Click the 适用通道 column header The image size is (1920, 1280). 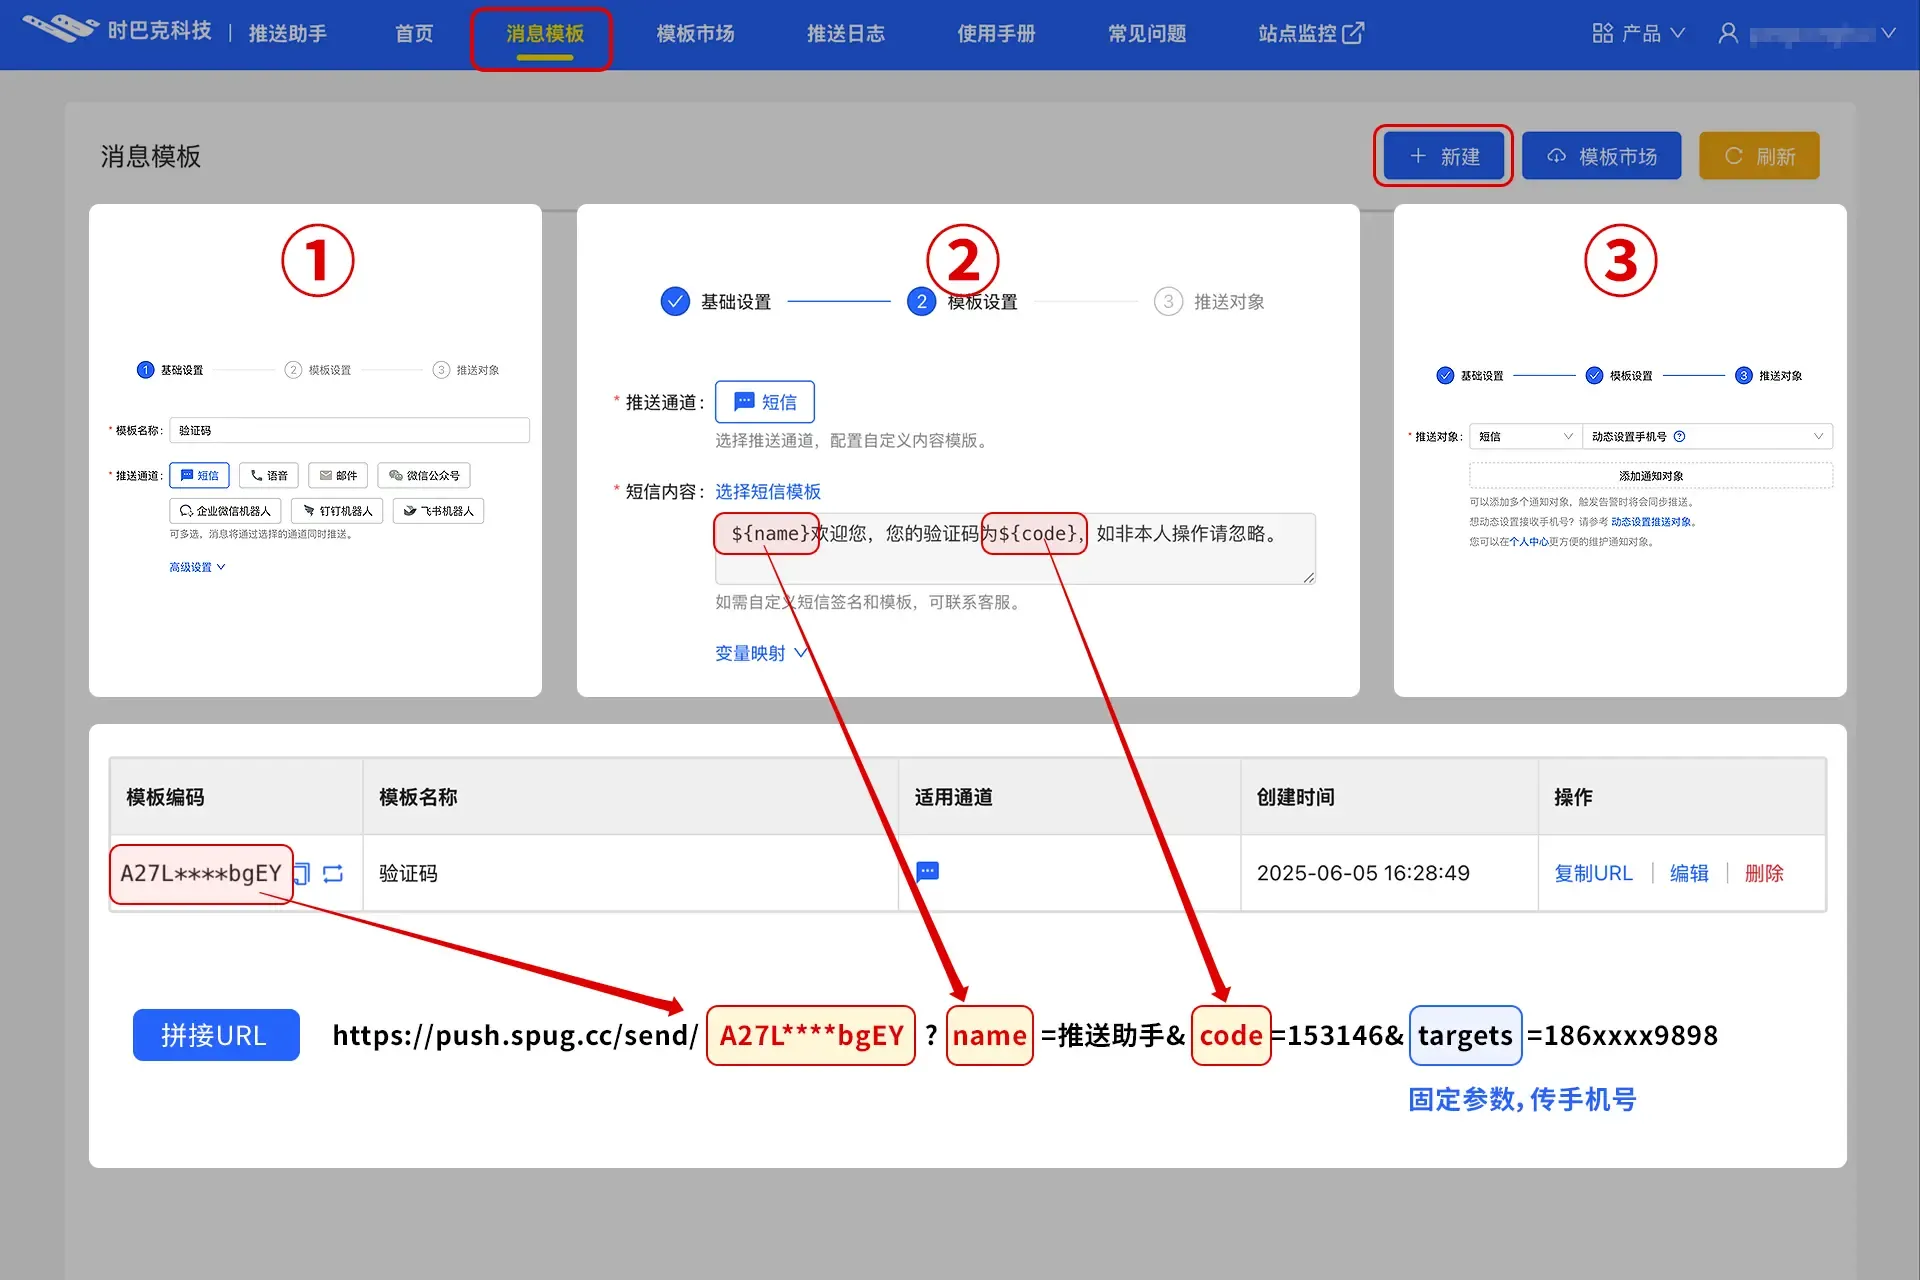[x=954, y=797]
